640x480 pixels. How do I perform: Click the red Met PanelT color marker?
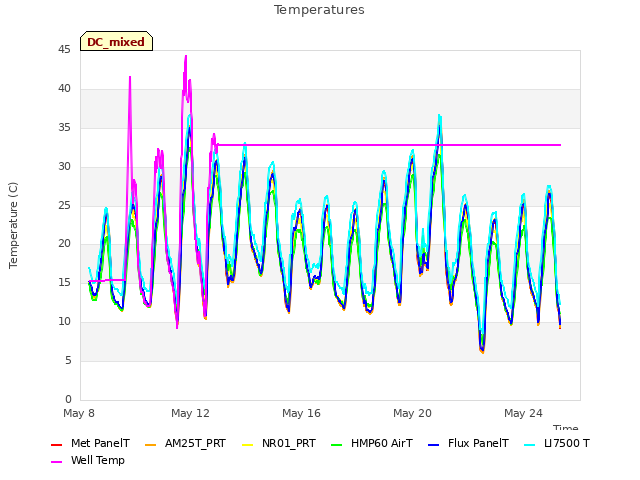56,445
